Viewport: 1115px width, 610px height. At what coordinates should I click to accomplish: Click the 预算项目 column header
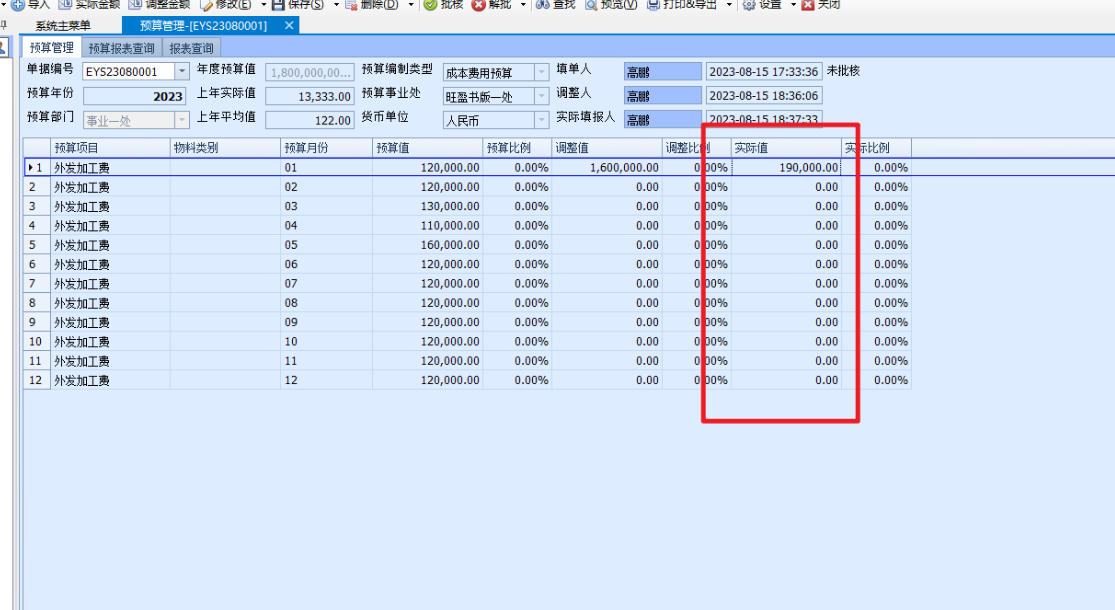coord(111,148)
